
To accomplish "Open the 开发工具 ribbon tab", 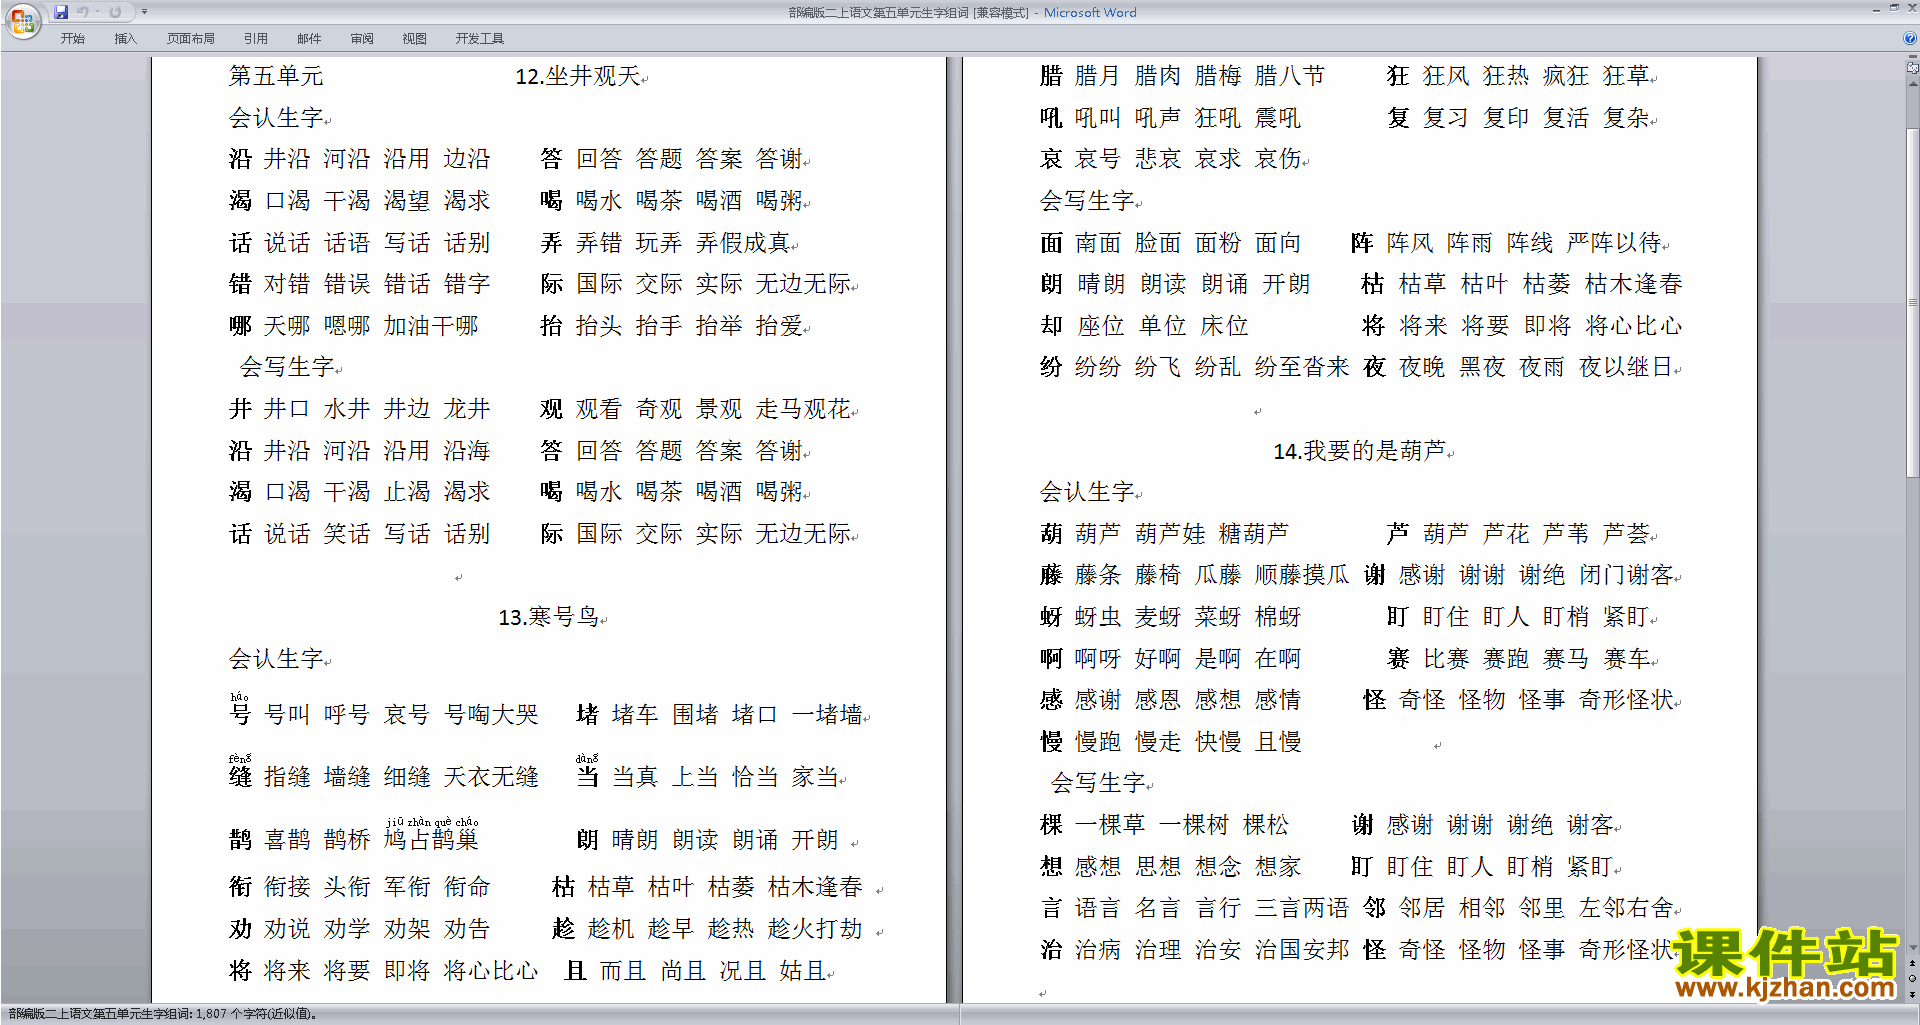I will 480,38.
